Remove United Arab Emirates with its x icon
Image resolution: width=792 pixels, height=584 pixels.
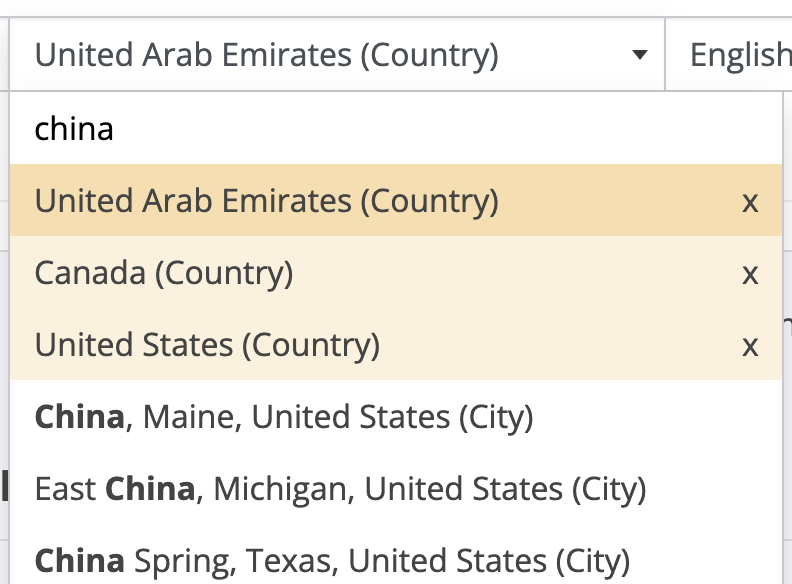(750, 202)
